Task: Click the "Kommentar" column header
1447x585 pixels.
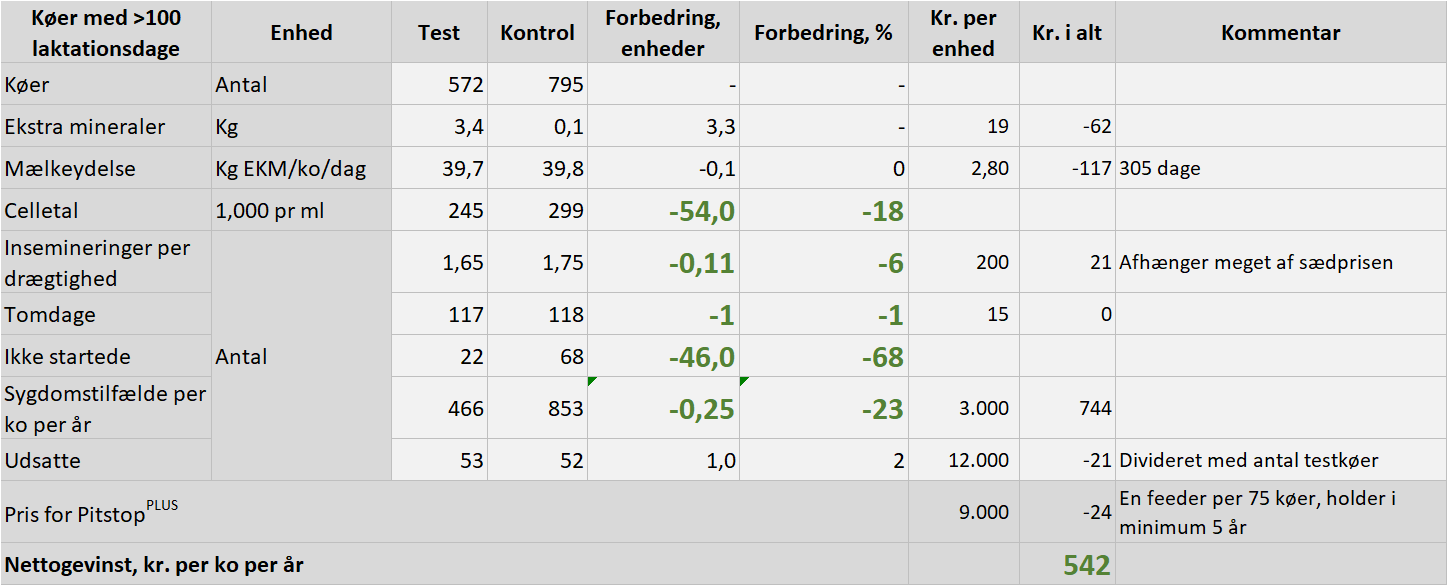Action: click(1280, 32)
